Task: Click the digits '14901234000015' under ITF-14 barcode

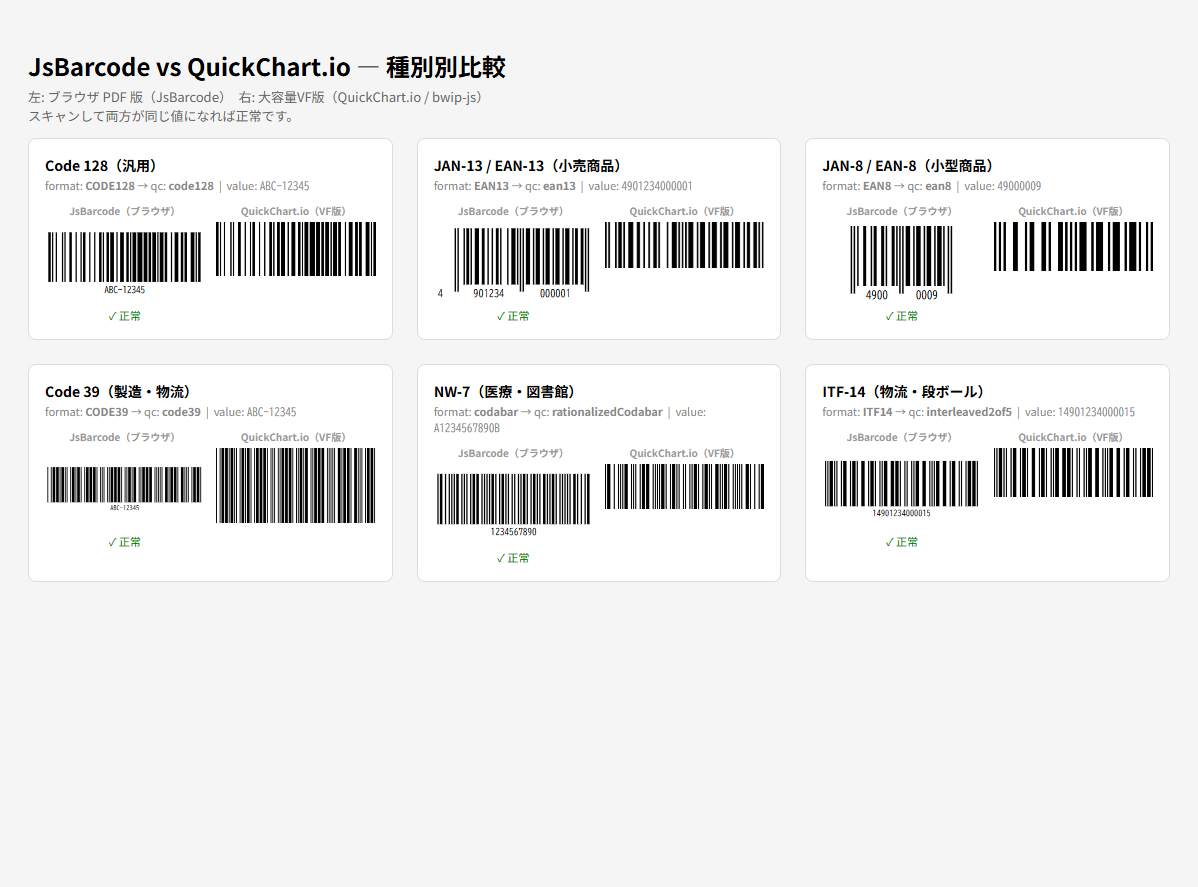Action: tap(902, 513)
